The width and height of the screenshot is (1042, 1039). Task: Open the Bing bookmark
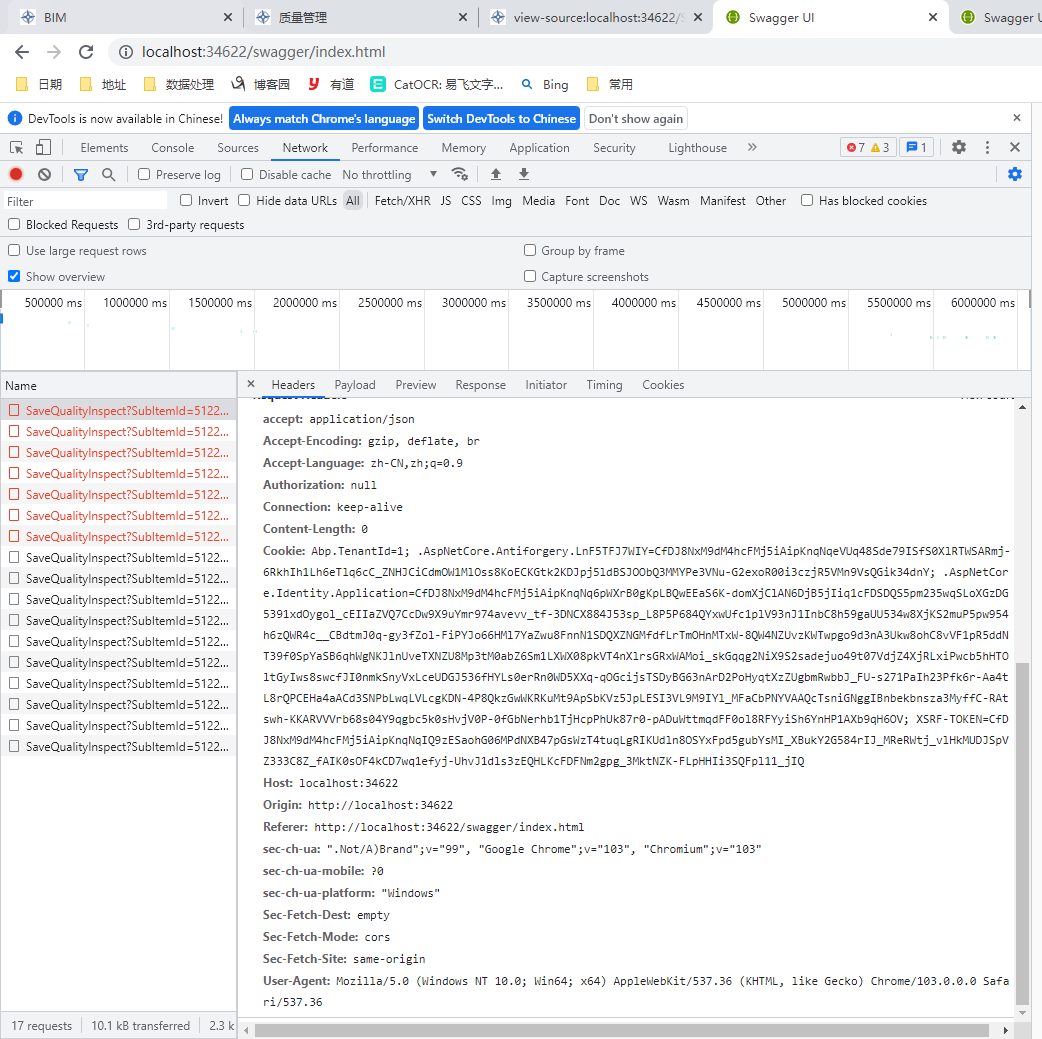coord(545,84)
